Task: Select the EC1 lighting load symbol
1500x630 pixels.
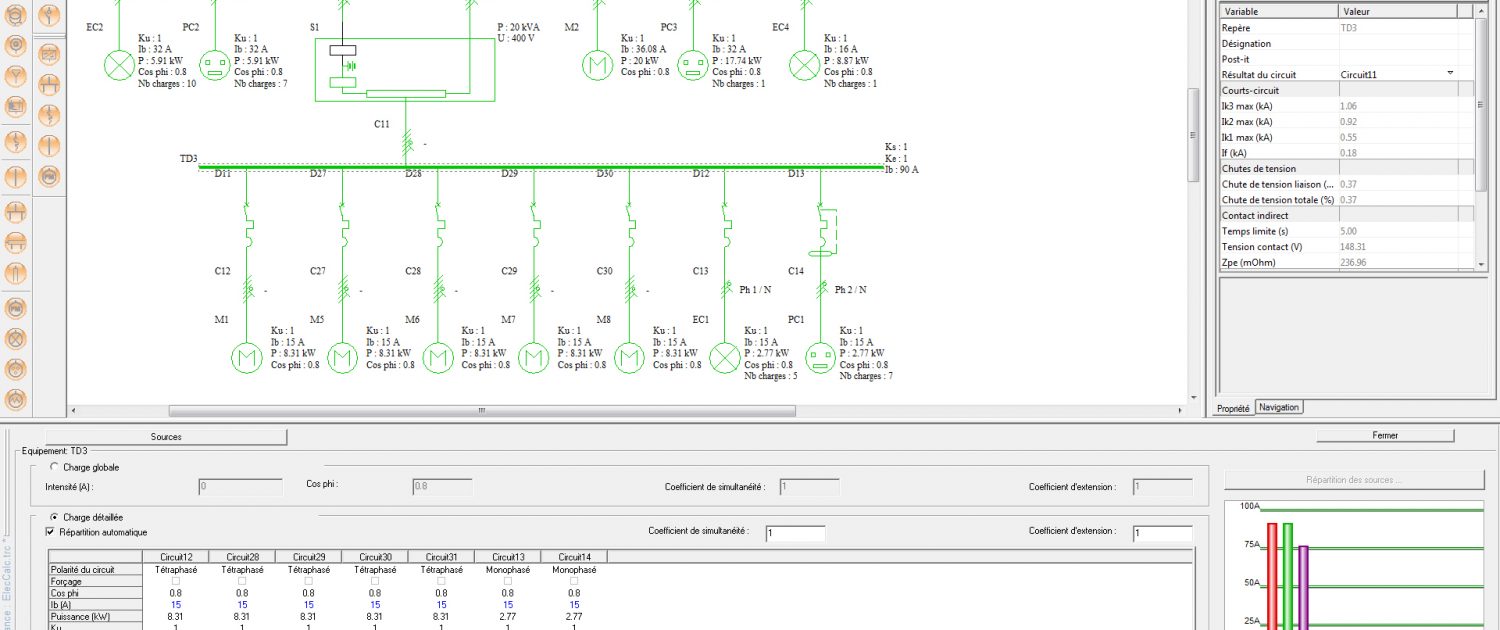Action: pyautogui.click(x=724, y=358)
